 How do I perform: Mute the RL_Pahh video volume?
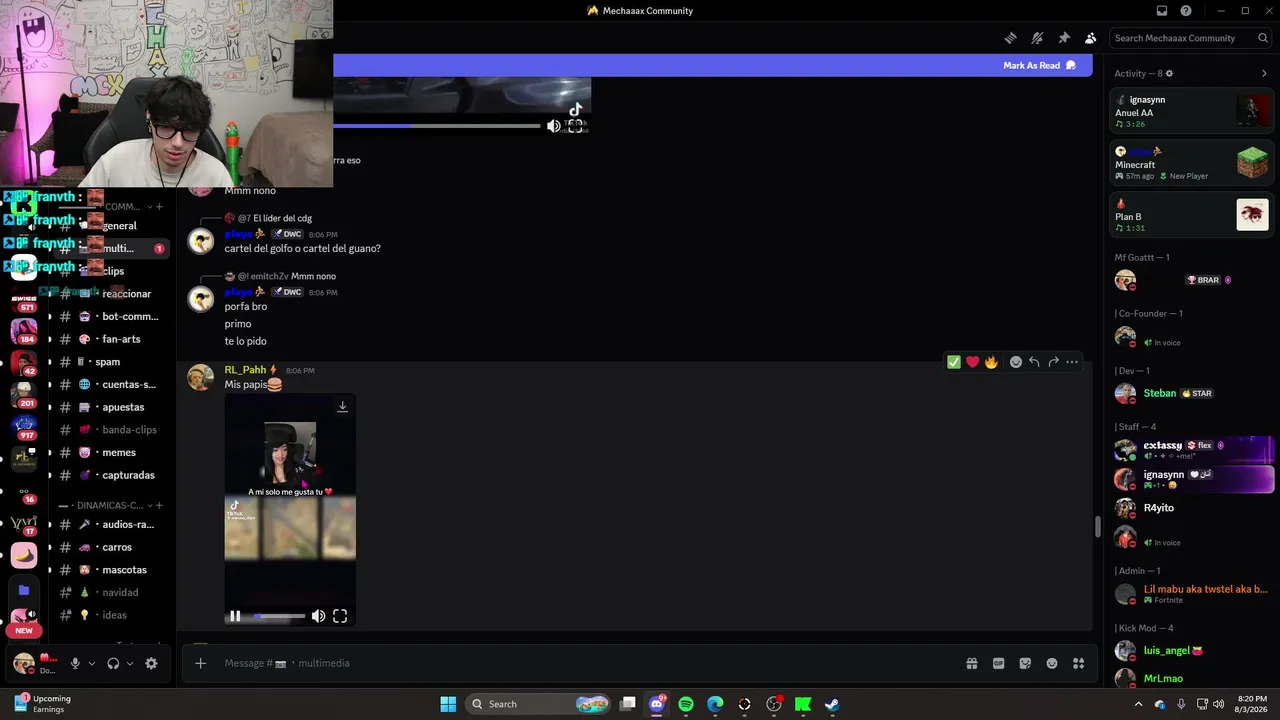click(318, 616)
